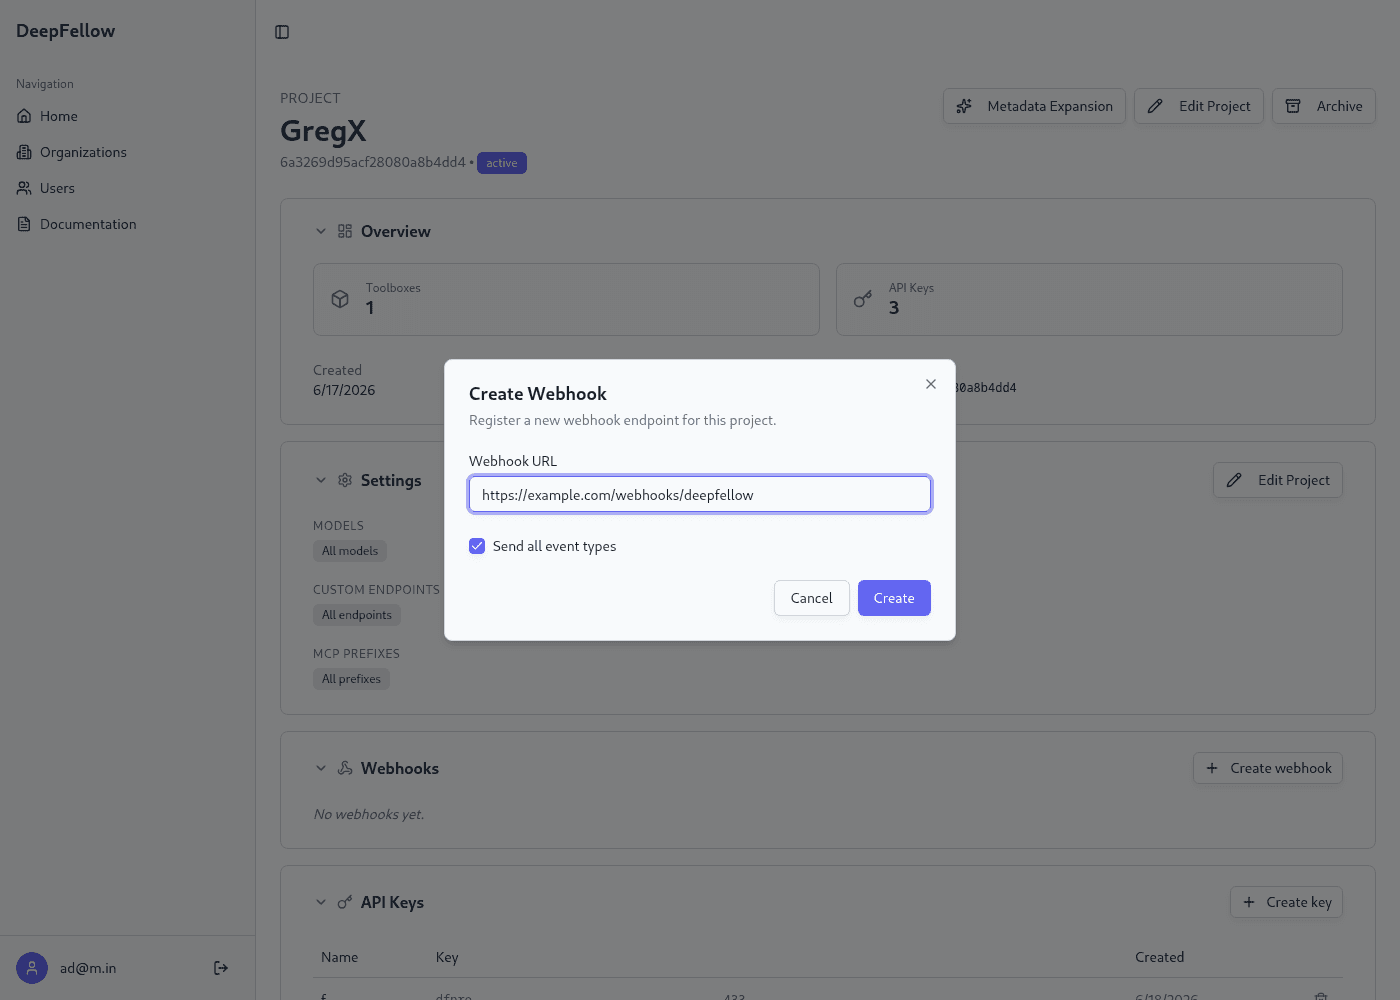Viewport: 1400px width, 1000px height.
Task: Click the API Keys overview key icon
Action: tap(863, 299)
